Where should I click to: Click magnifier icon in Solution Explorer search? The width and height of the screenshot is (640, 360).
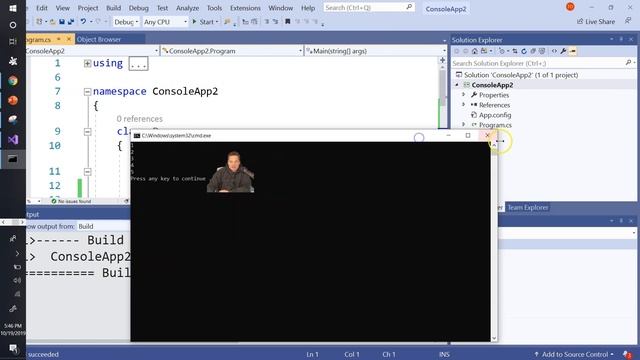click(628, 63)
